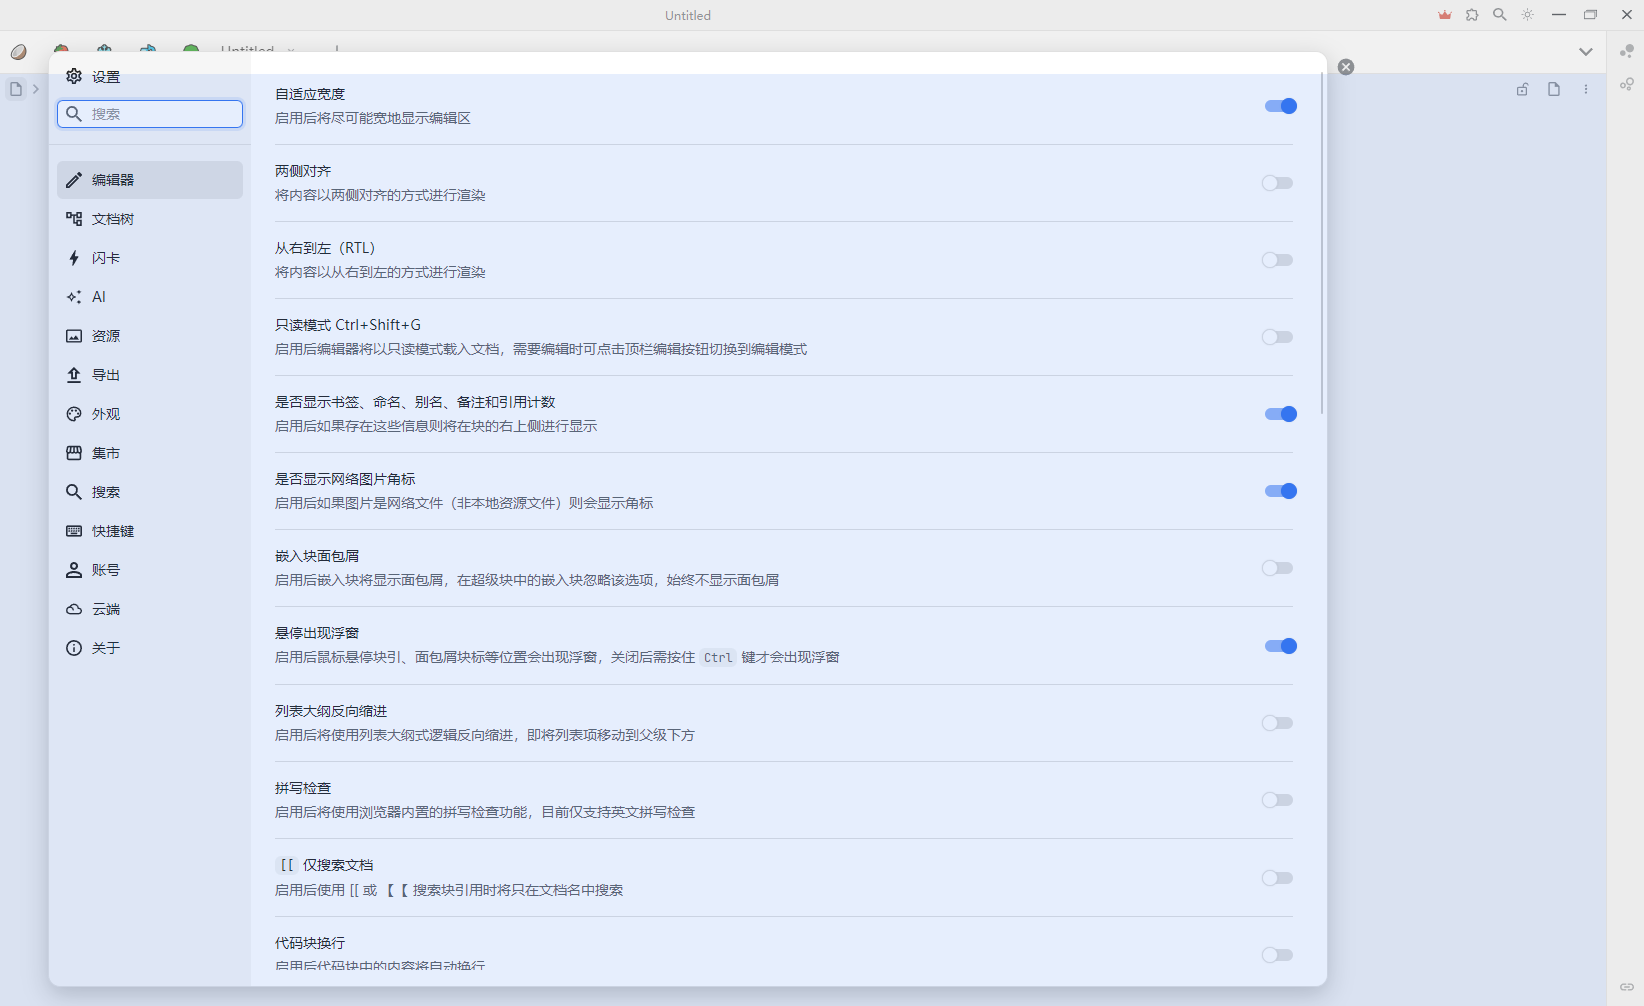
Task: Open the three-dot more menu in editor
Action: click(x=1586, y=89)
